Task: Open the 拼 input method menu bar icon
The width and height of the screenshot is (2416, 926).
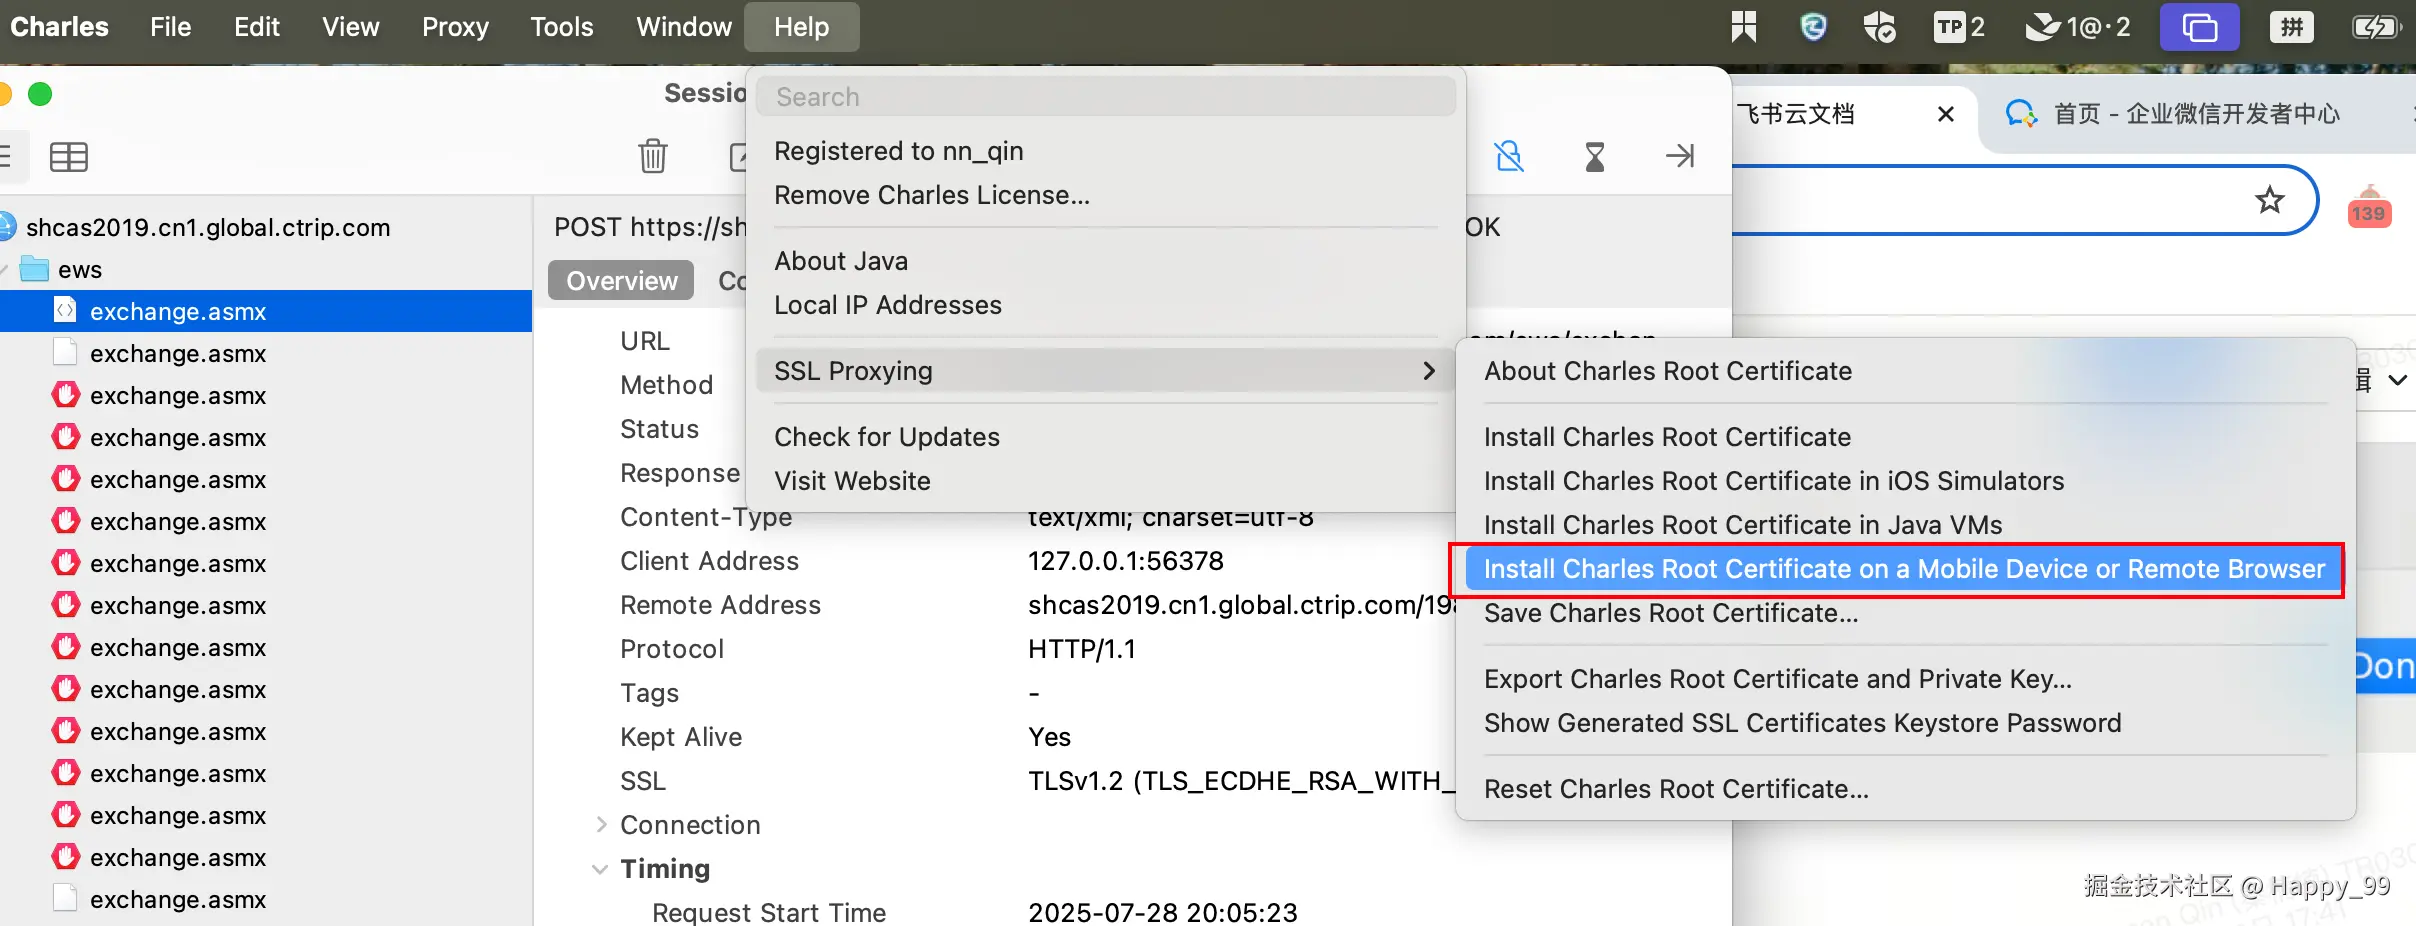Action: 2291,27
